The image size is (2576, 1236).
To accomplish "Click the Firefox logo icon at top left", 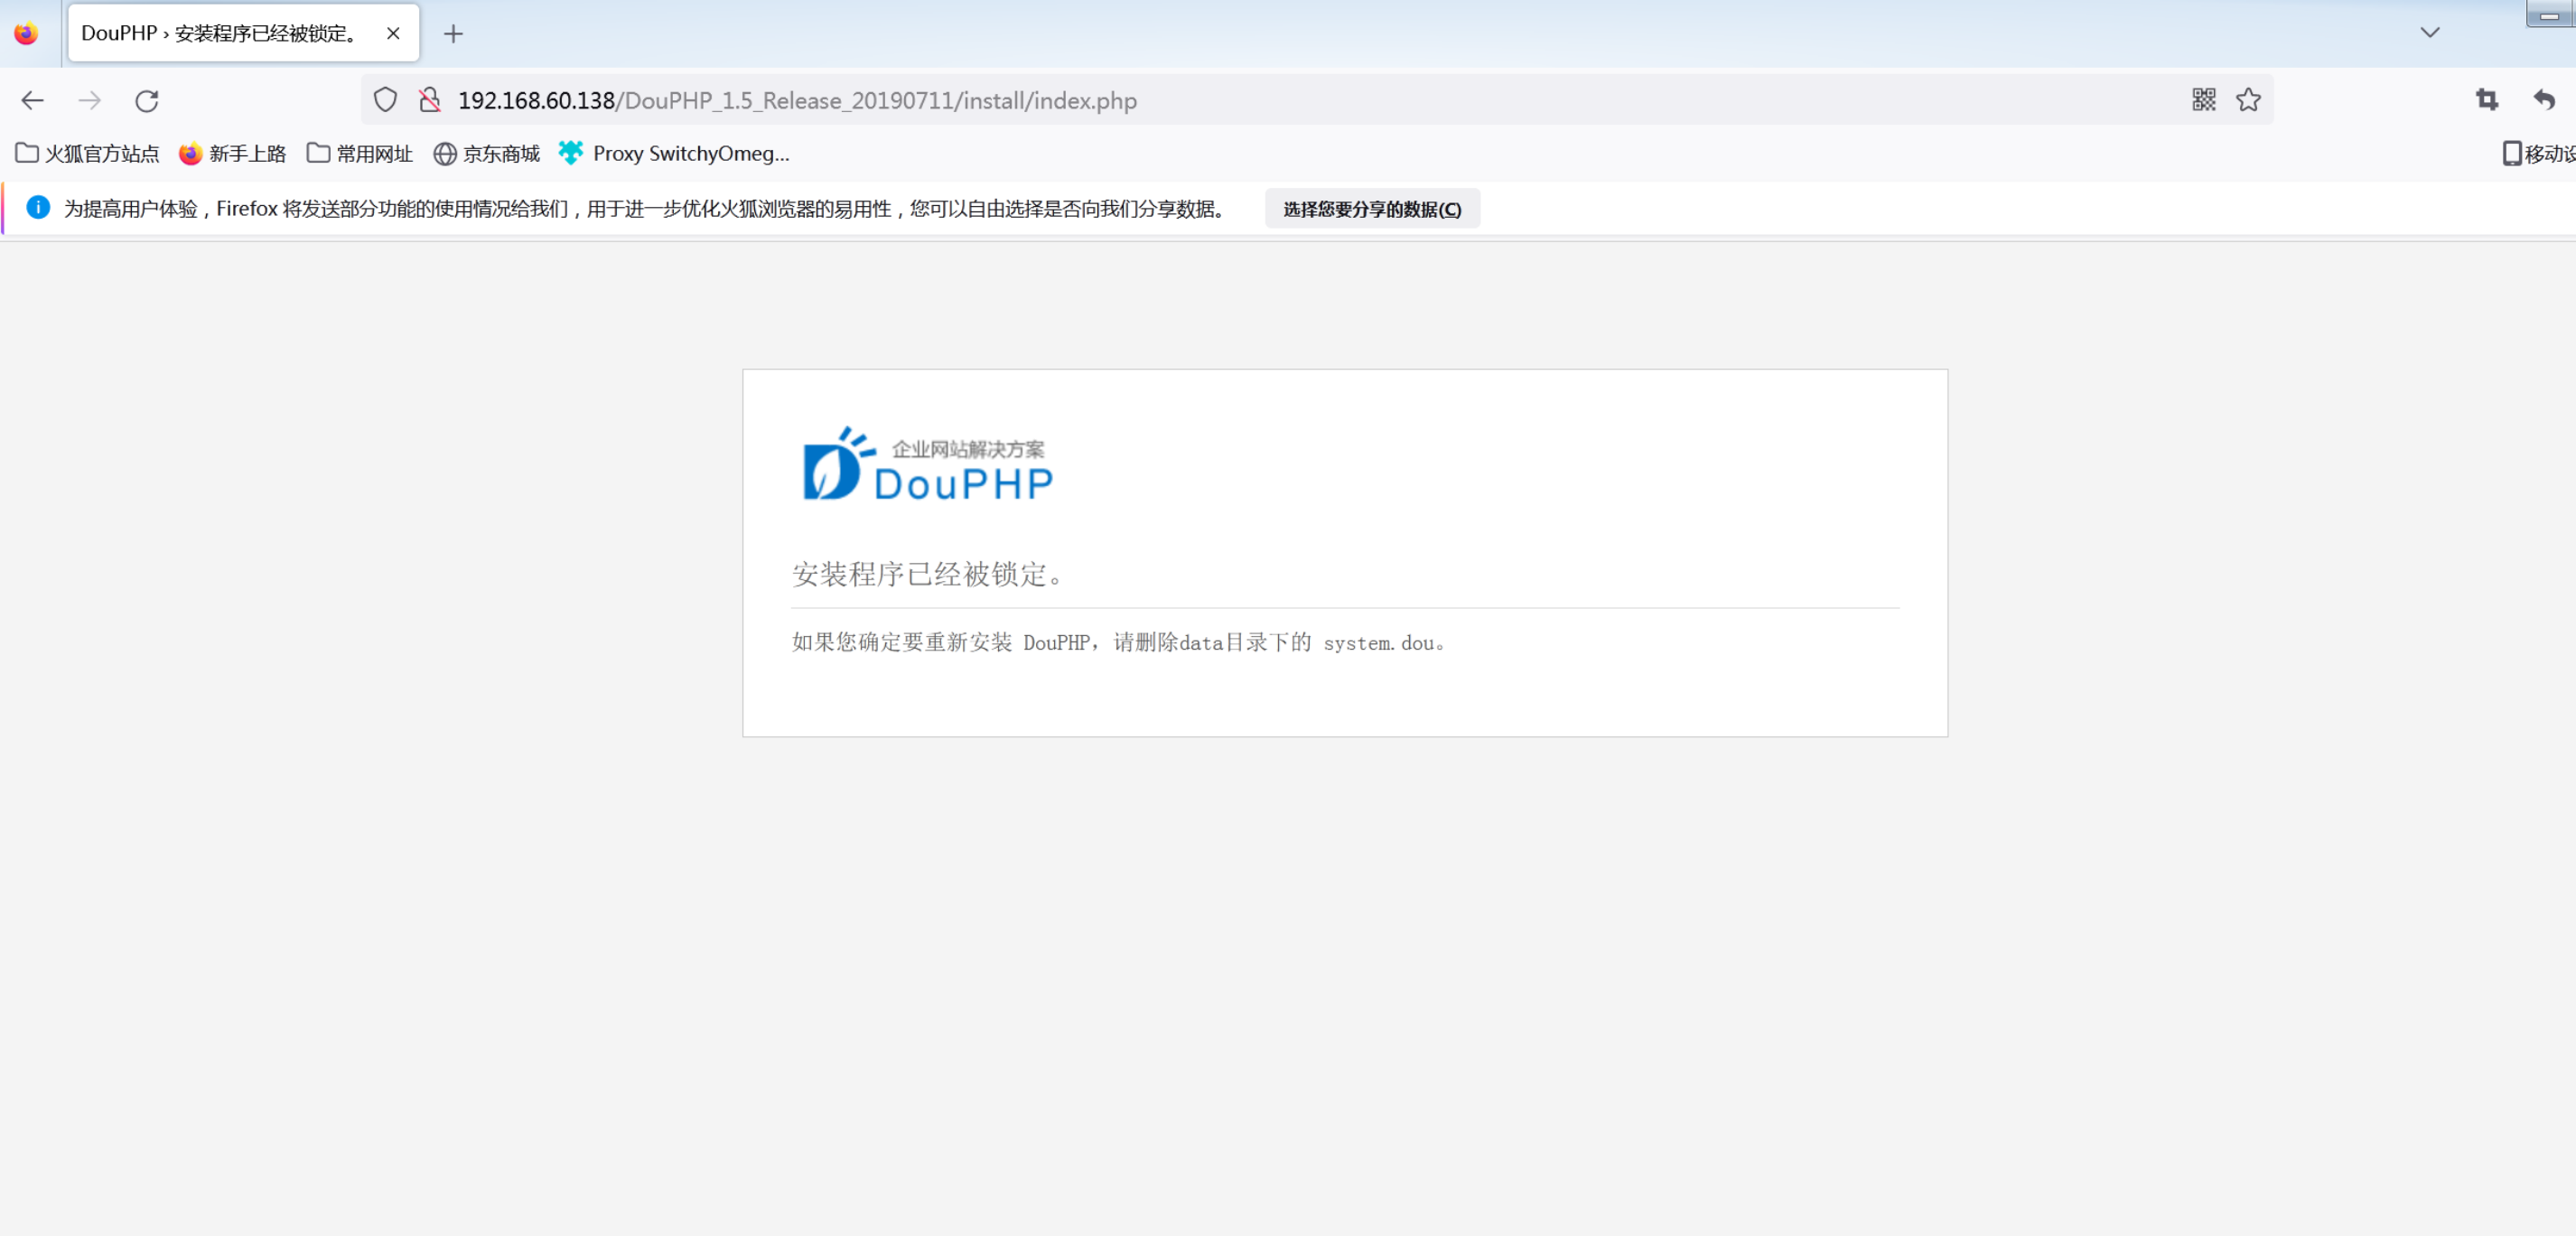I will click(x=26, y=33).
